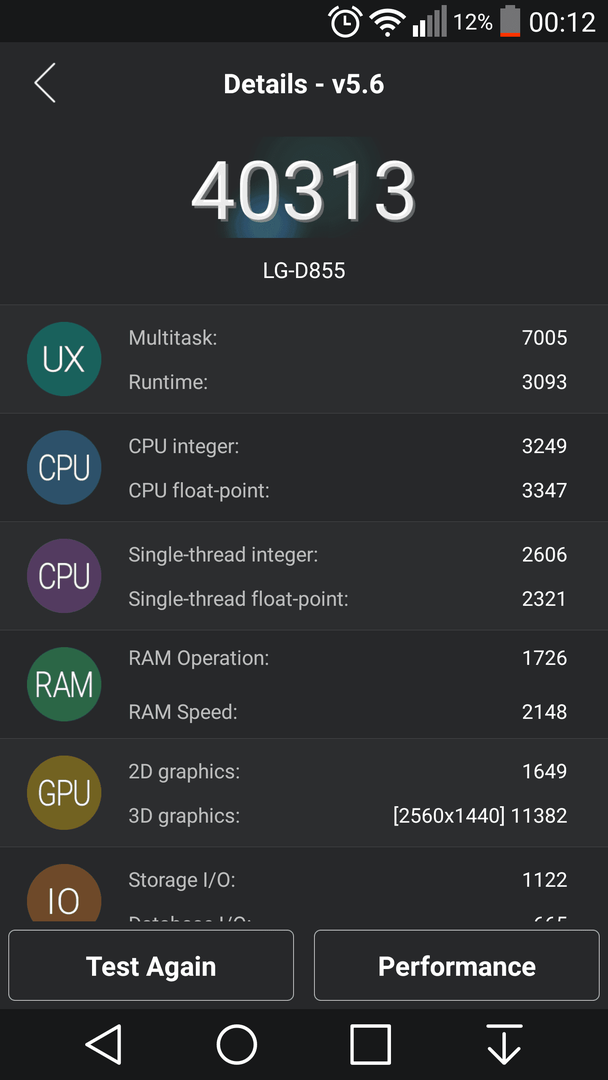Open recent apps with square button

[370, 1044]
